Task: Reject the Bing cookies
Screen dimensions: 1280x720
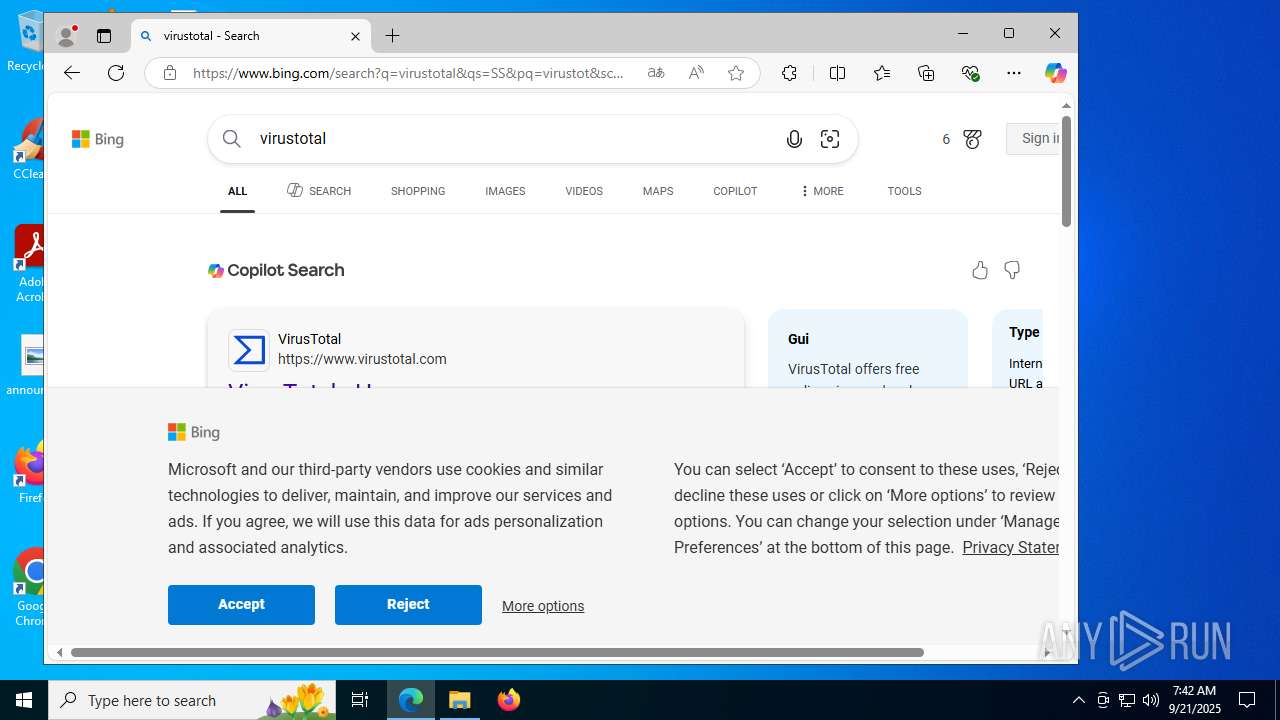Action: (x=408, y=605)
